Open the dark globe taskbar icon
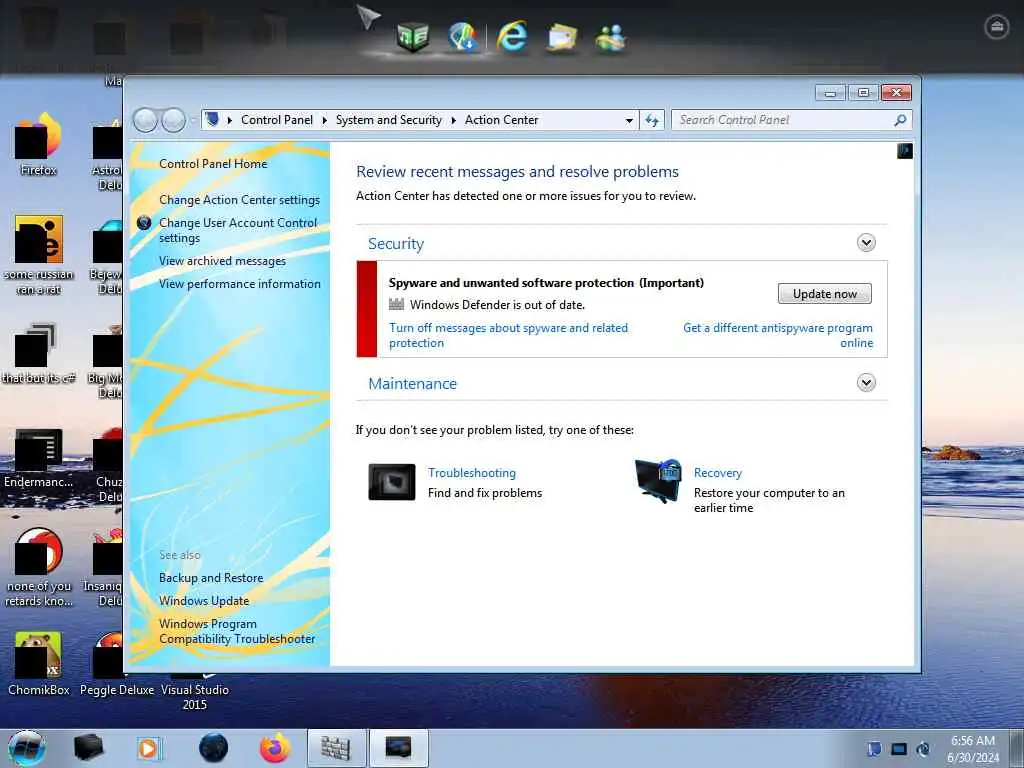The image size is (1024, 768). [213, 748]
